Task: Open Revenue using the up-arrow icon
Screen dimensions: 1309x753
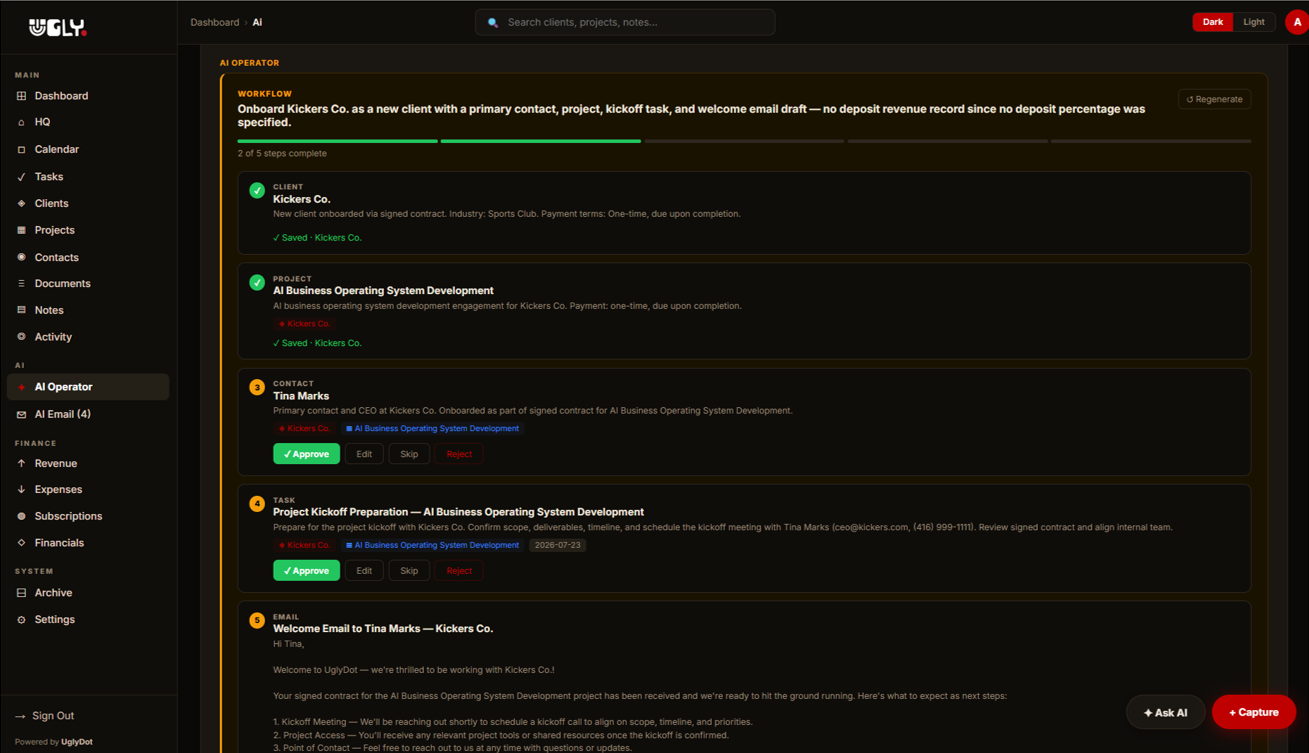Action: point(21,463)
